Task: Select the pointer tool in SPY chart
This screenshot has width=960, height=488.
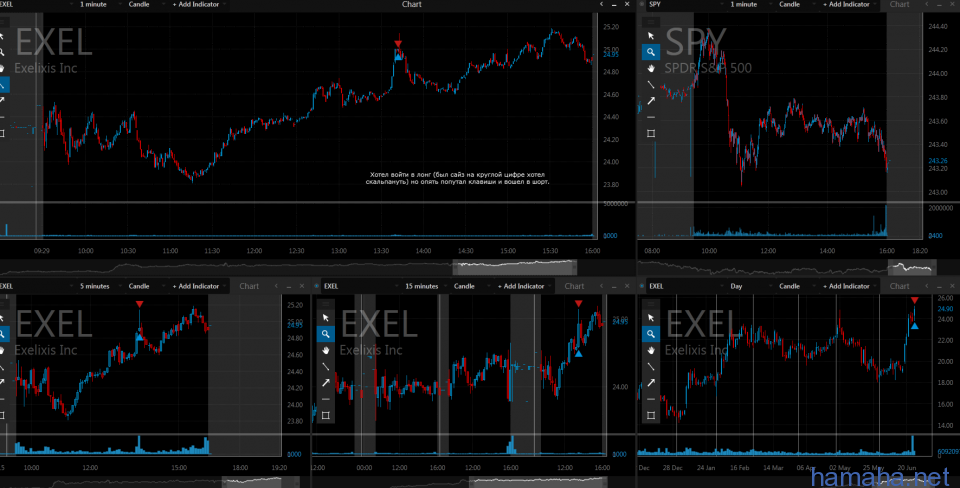Action: (x=651, y=36)
